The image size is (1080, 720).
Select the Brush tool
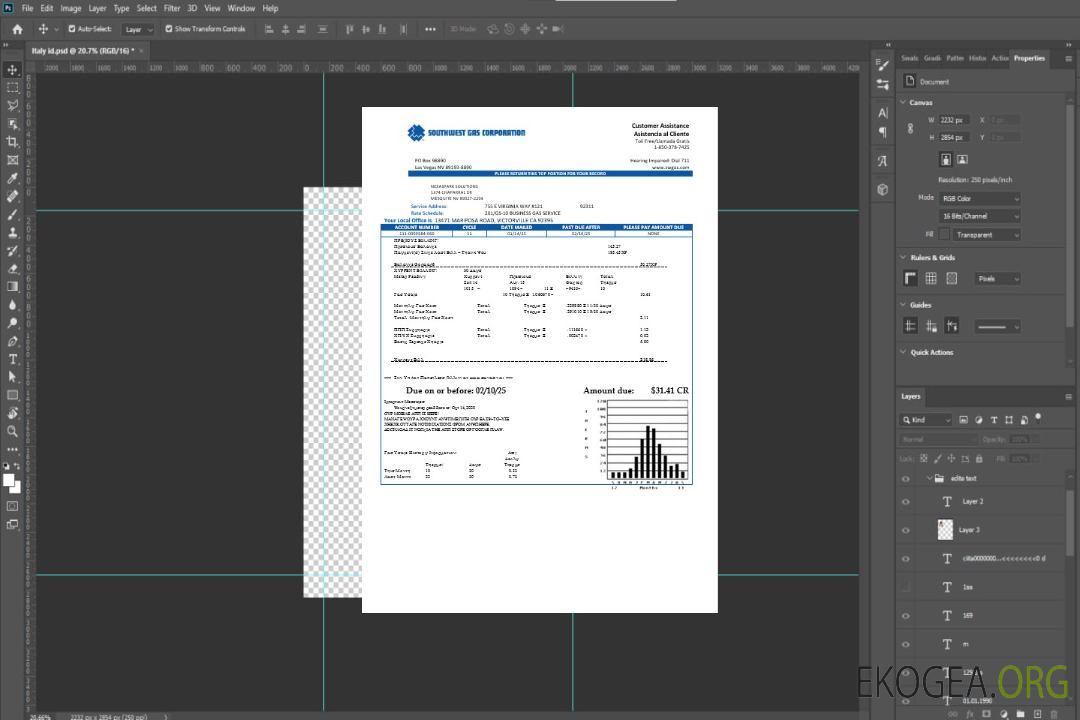(x=12, y=214)
